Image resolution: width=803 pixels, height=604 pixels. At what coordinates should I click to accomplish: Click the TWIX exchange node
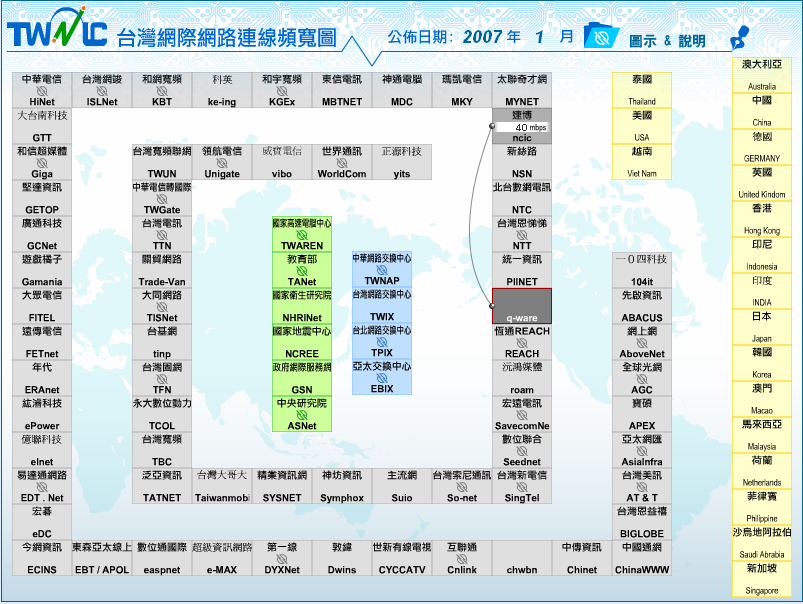point(382,305)
